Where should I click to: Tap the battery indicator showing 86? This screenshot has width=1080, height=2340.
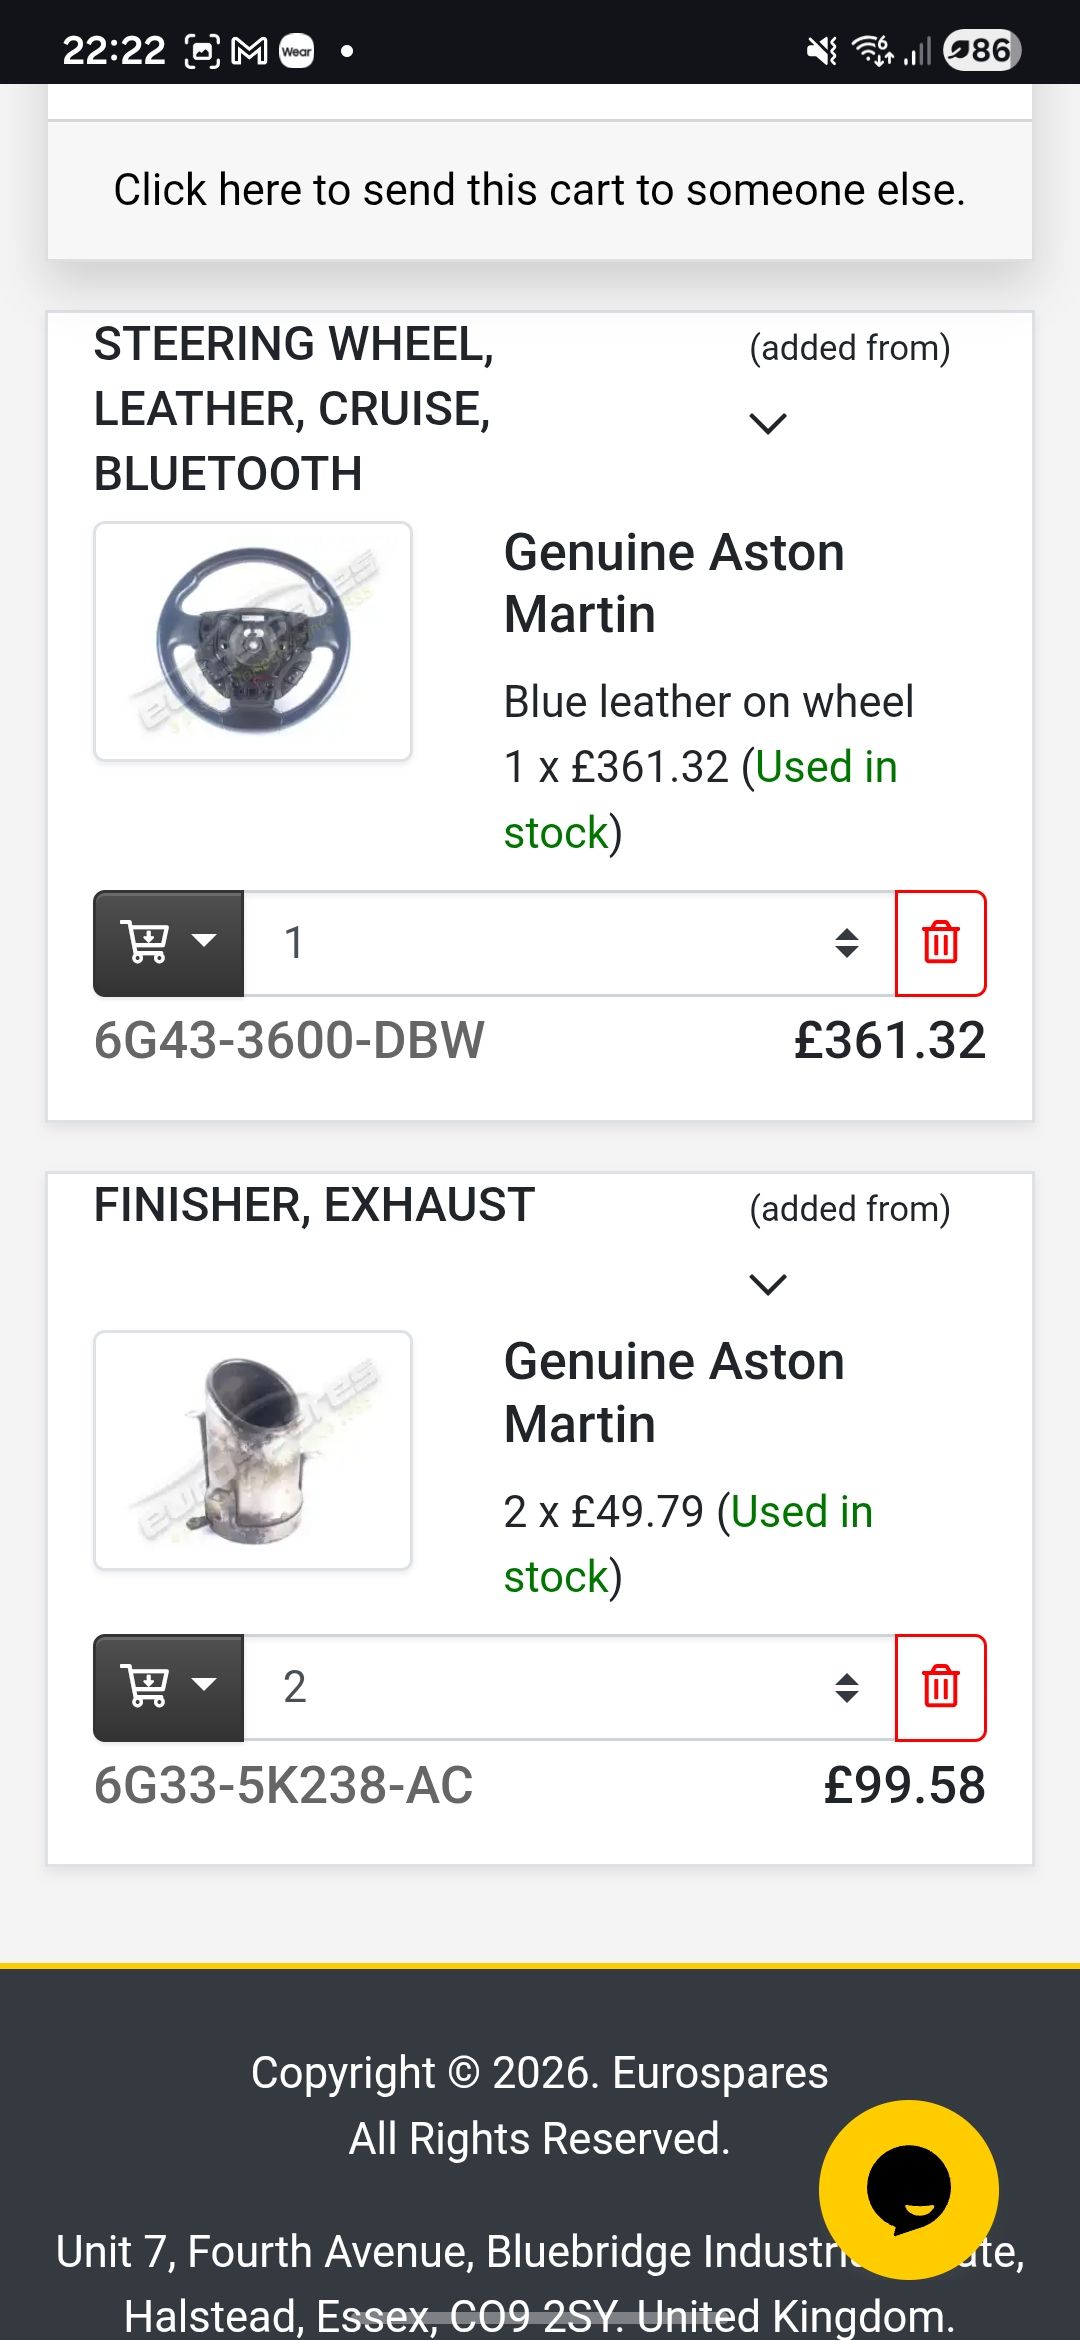[981, 50]
